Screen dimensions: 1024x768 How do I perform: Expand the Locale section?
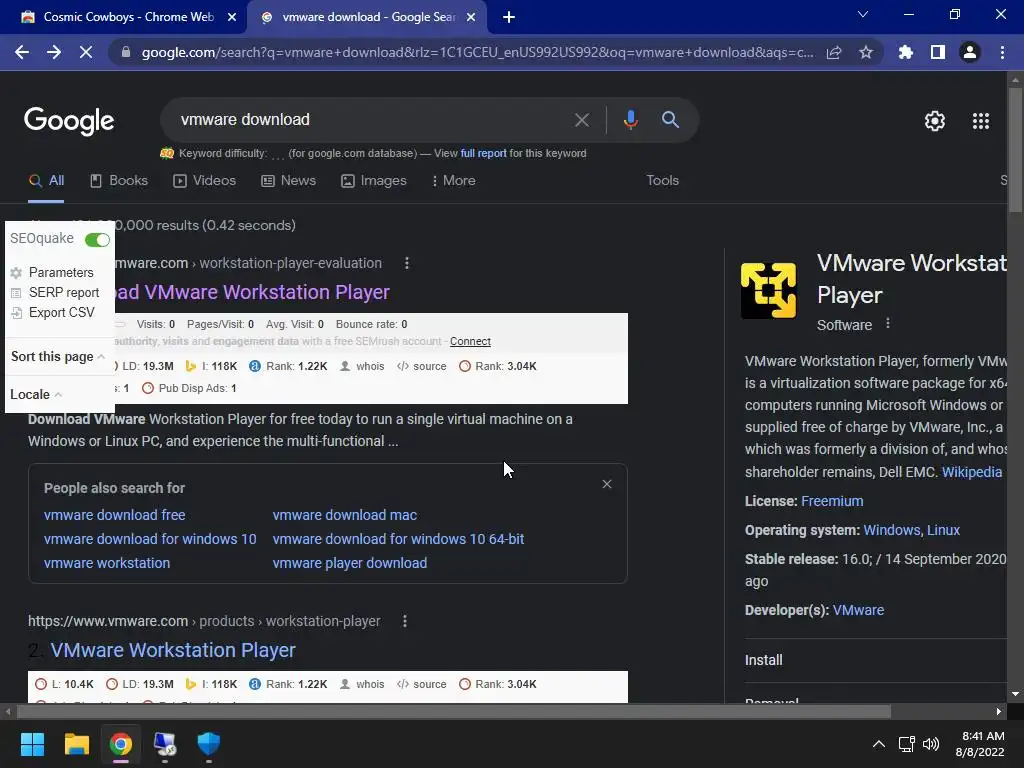coord(36,394)
